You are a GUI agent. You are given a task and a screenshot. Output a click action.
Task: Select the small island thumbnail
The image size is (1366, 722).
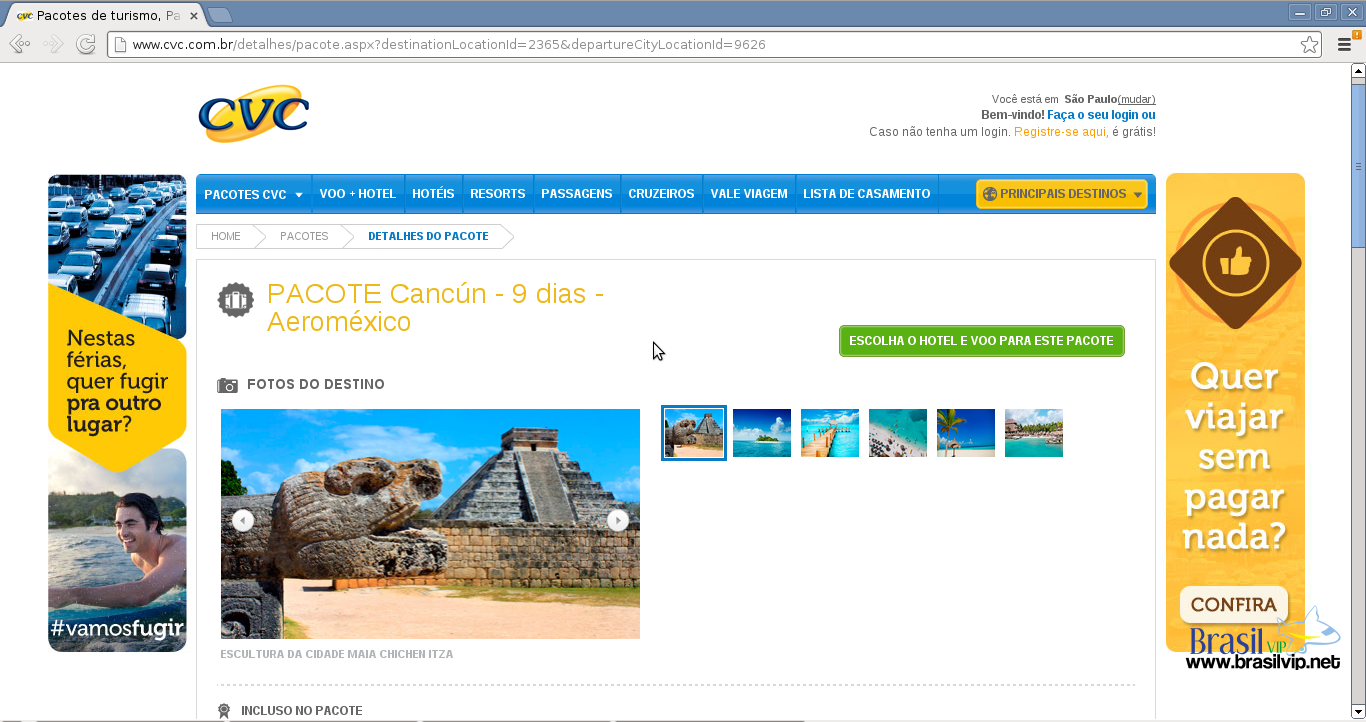coord(762,433)
